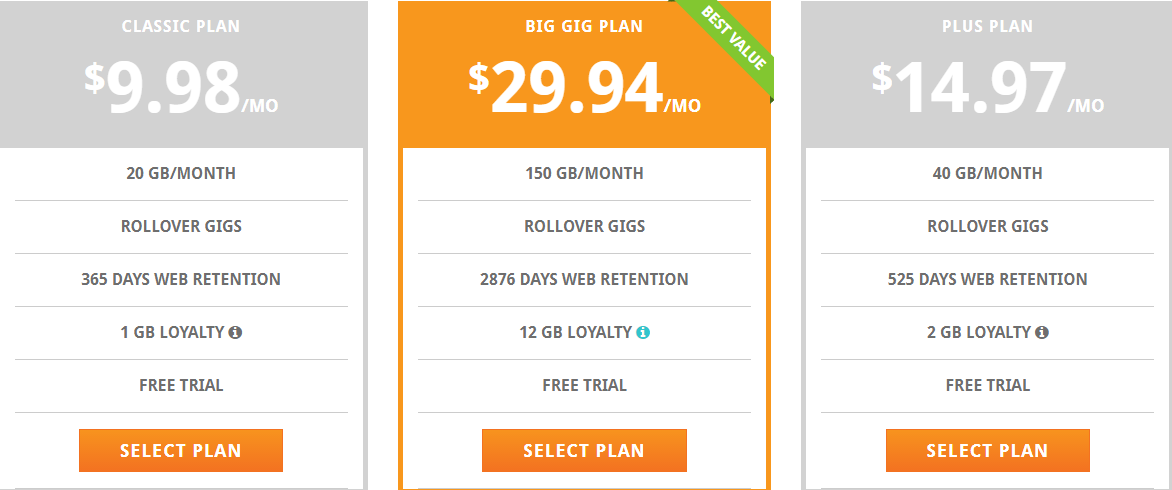
Task: Click the $14.97/mo price
Action: tap(987, 87)
